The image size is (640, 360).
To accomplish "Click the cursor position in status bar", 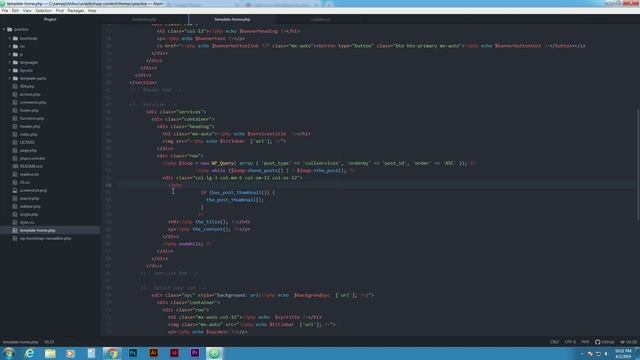I will coord(49,342).
